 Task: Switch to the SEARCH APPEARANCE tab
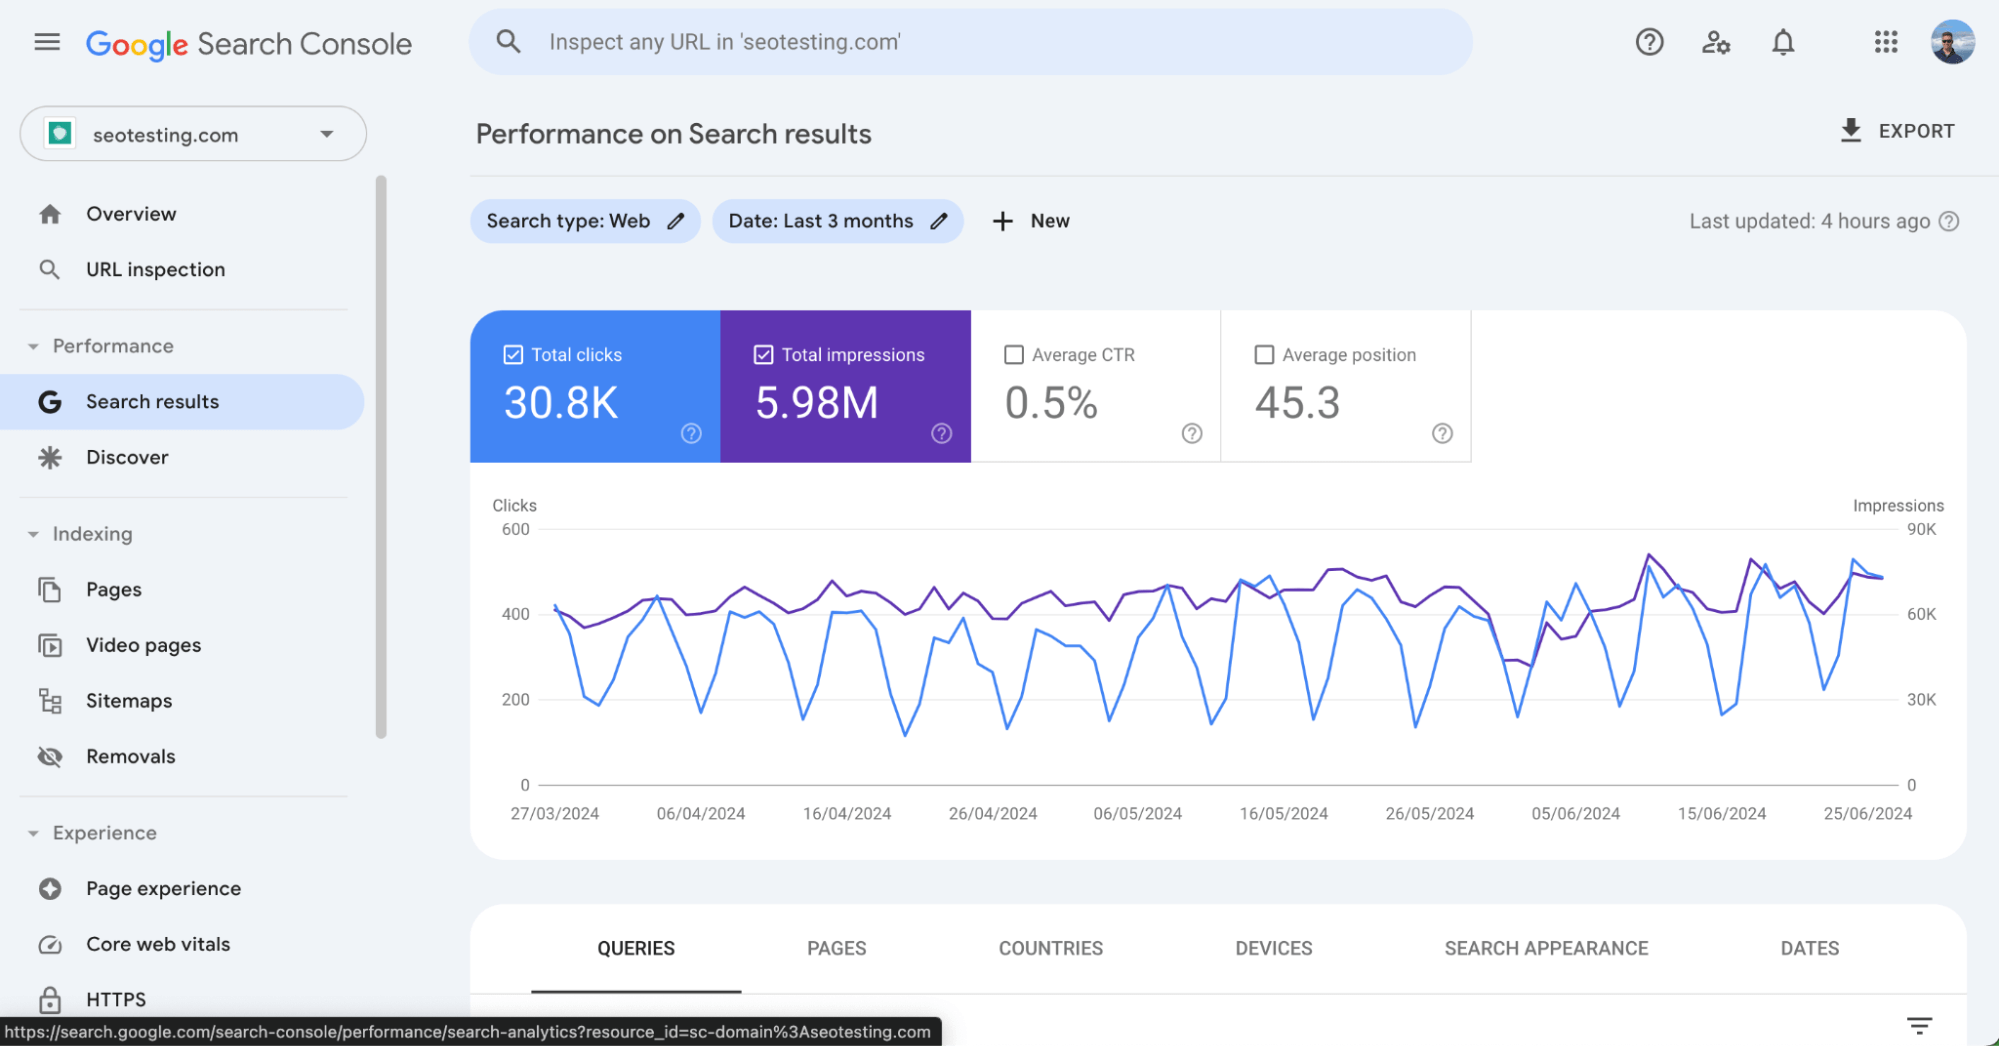[1546, 948]
